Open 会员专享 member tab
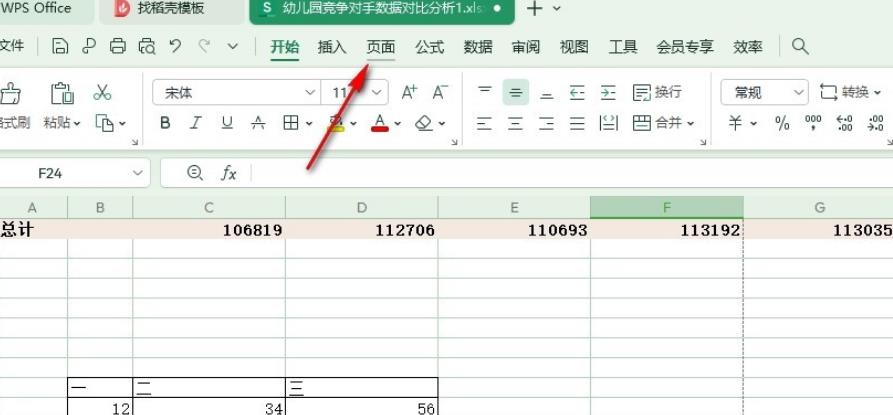This screenshot has width=893, height=415. pyautogui.click(x=685, y=47)
